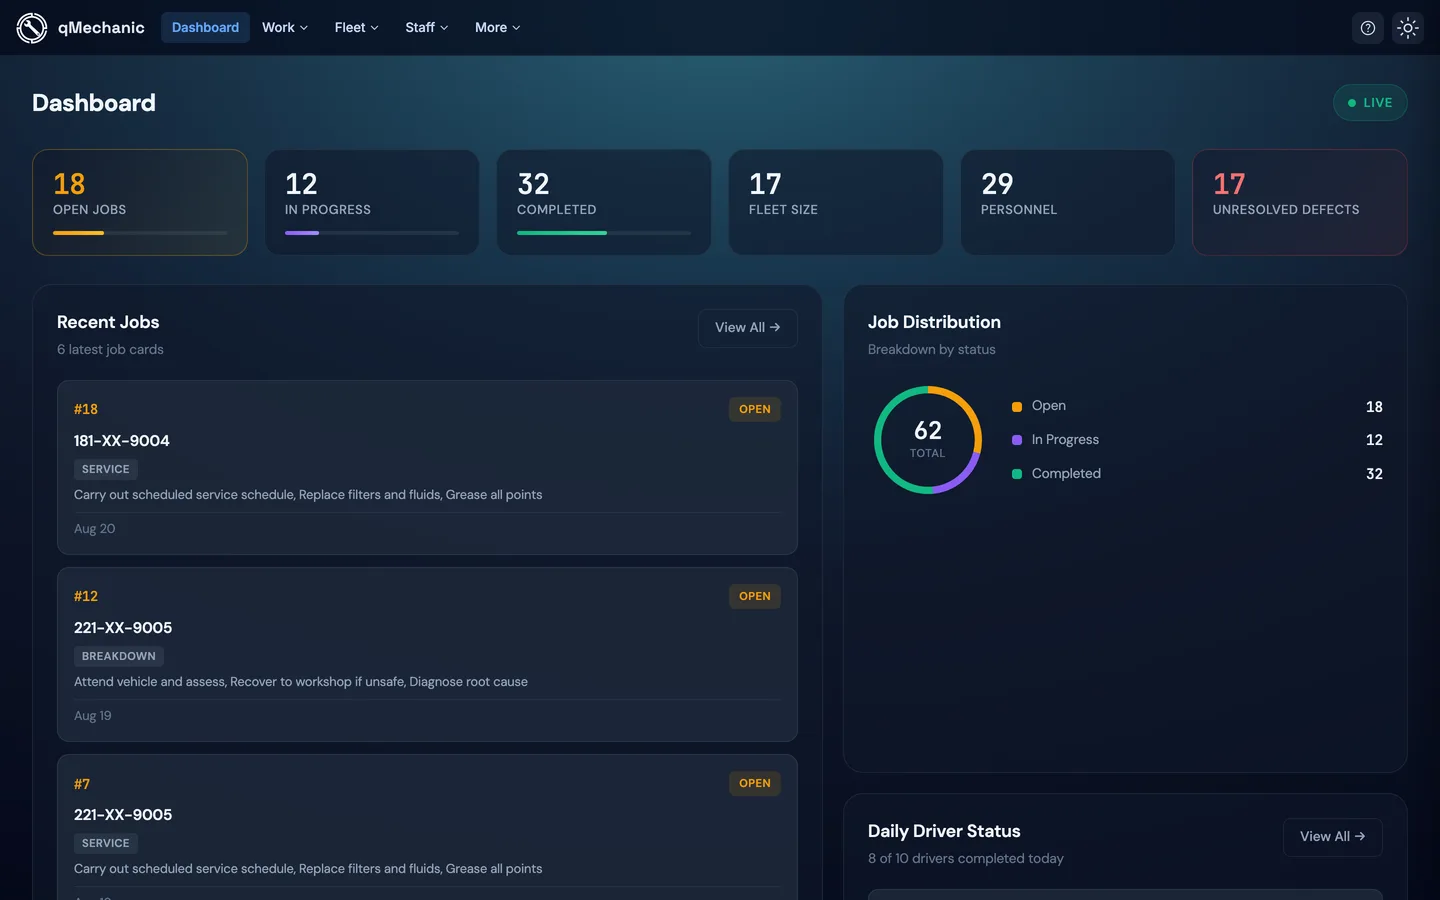Click the Daily Driver Status heading

(944, 831)
